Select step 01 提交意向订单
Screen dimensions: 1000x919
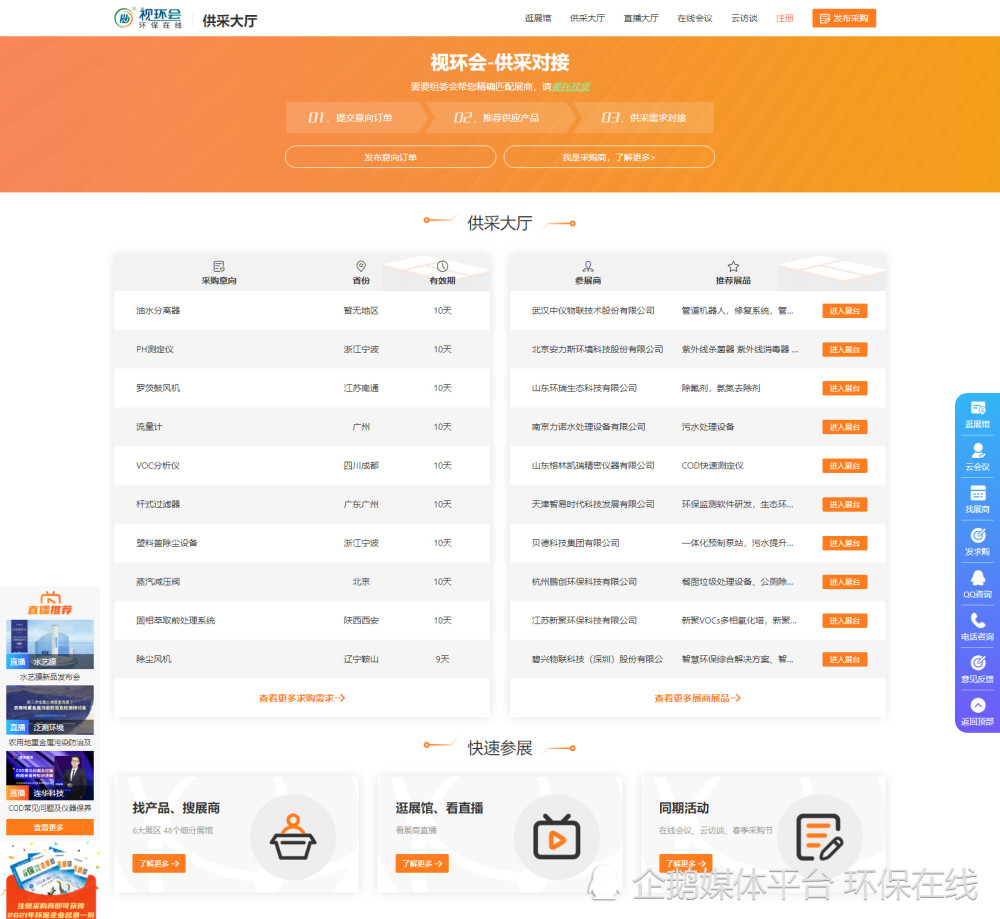coord(354,117)
